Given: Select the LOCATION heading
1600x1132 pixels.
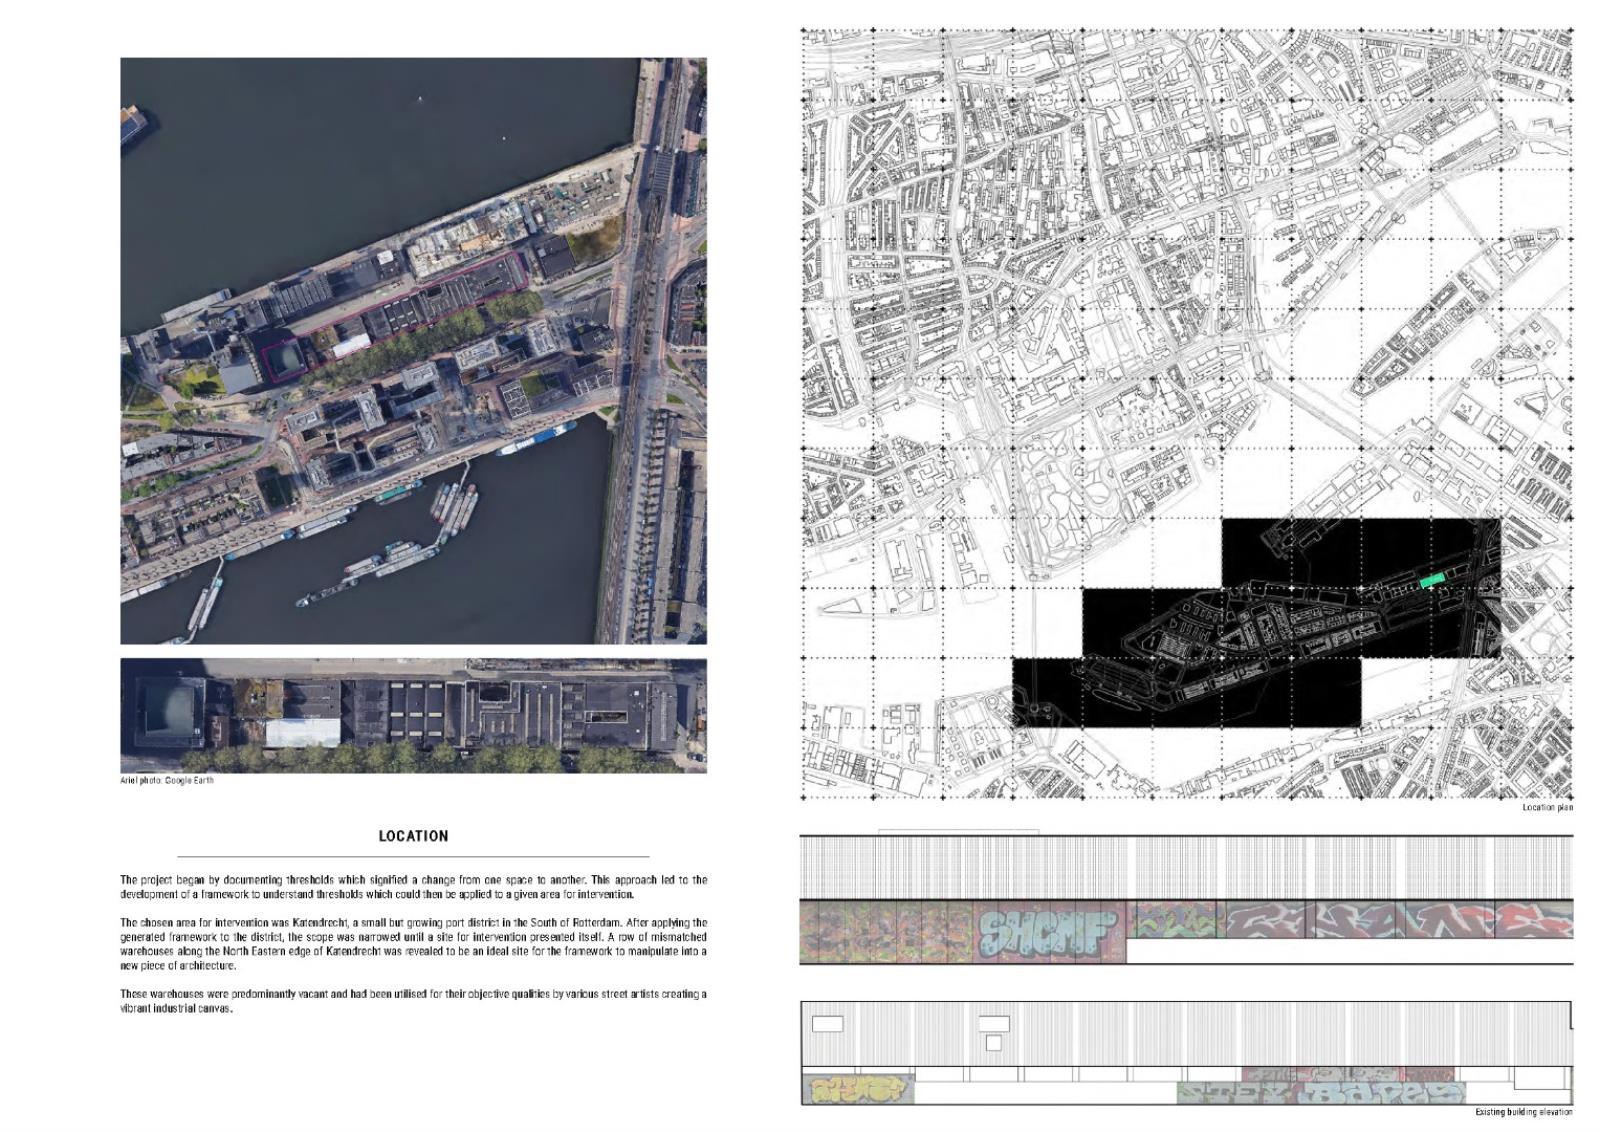Looking at the screenshot, I should [413, 836].
